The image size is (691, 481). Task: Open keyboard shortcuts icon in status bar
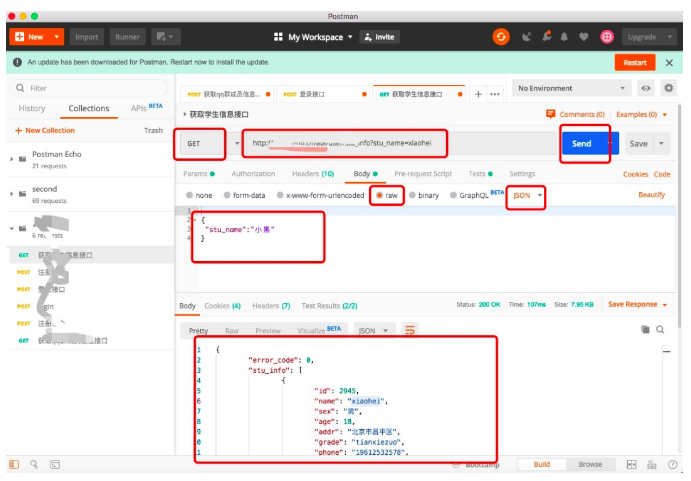[652, 464]
